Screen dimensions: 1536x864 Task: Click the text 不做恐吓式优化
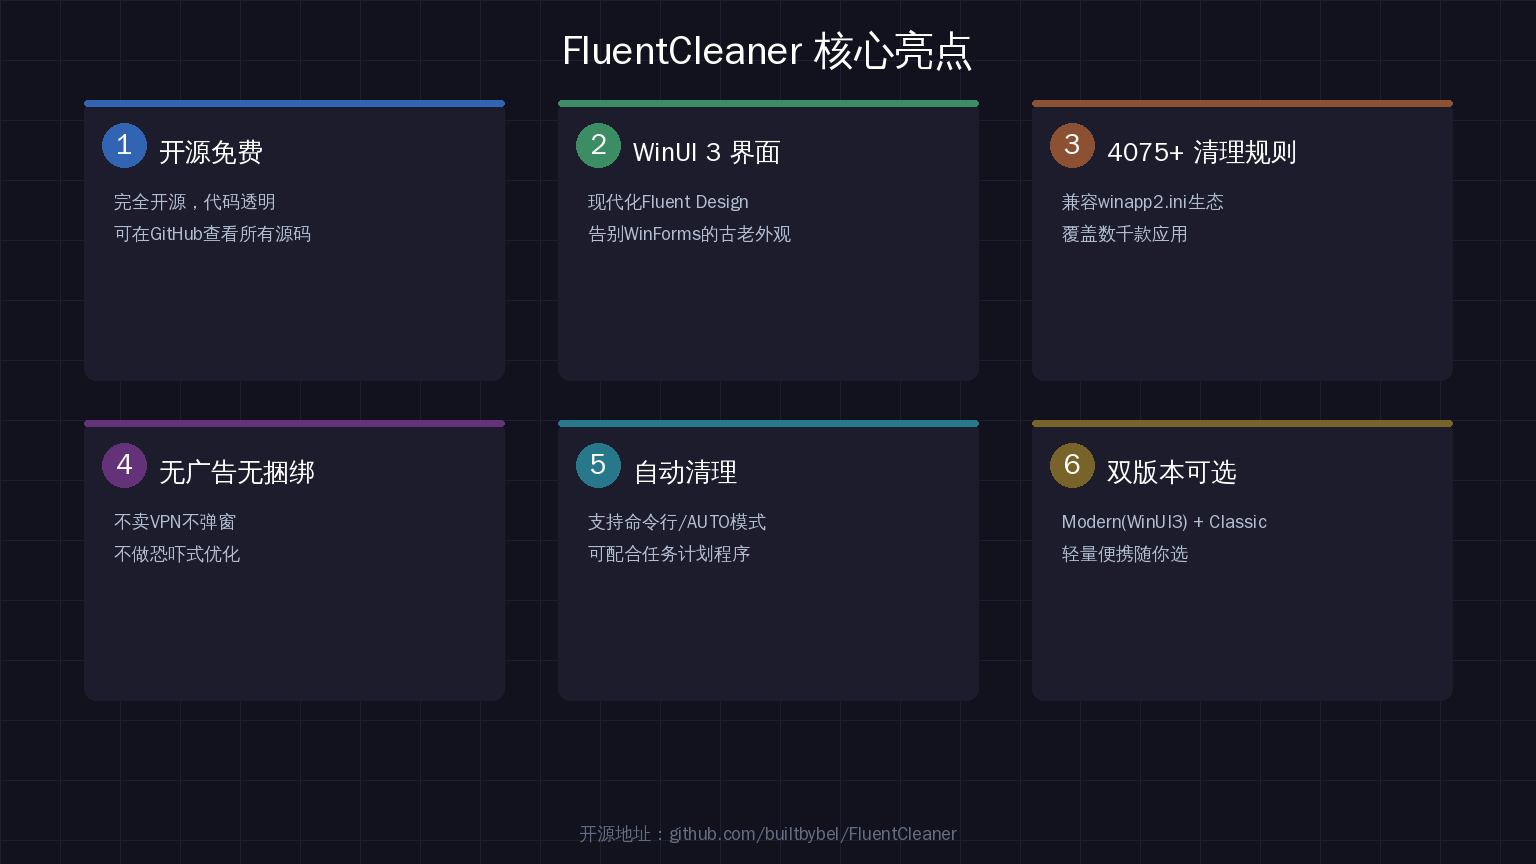[x=177, y=554]
